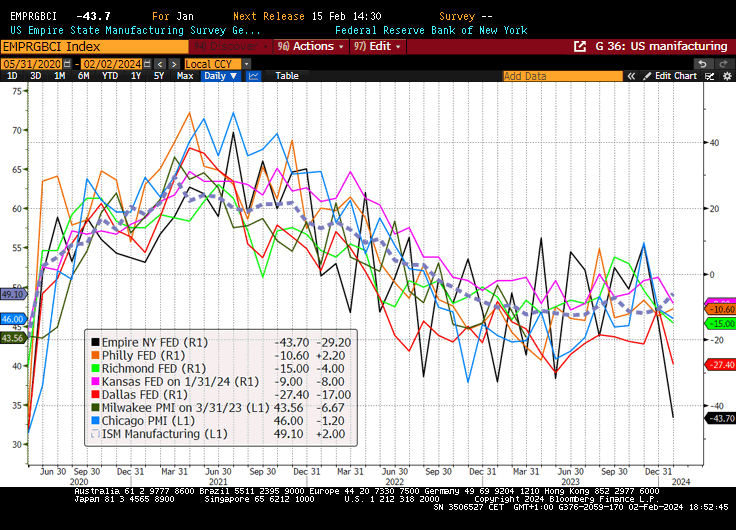This screenshot has height=530, width=736.
Task: Click the Richmond FED (R1) legend label
Action: pos(154,369)
